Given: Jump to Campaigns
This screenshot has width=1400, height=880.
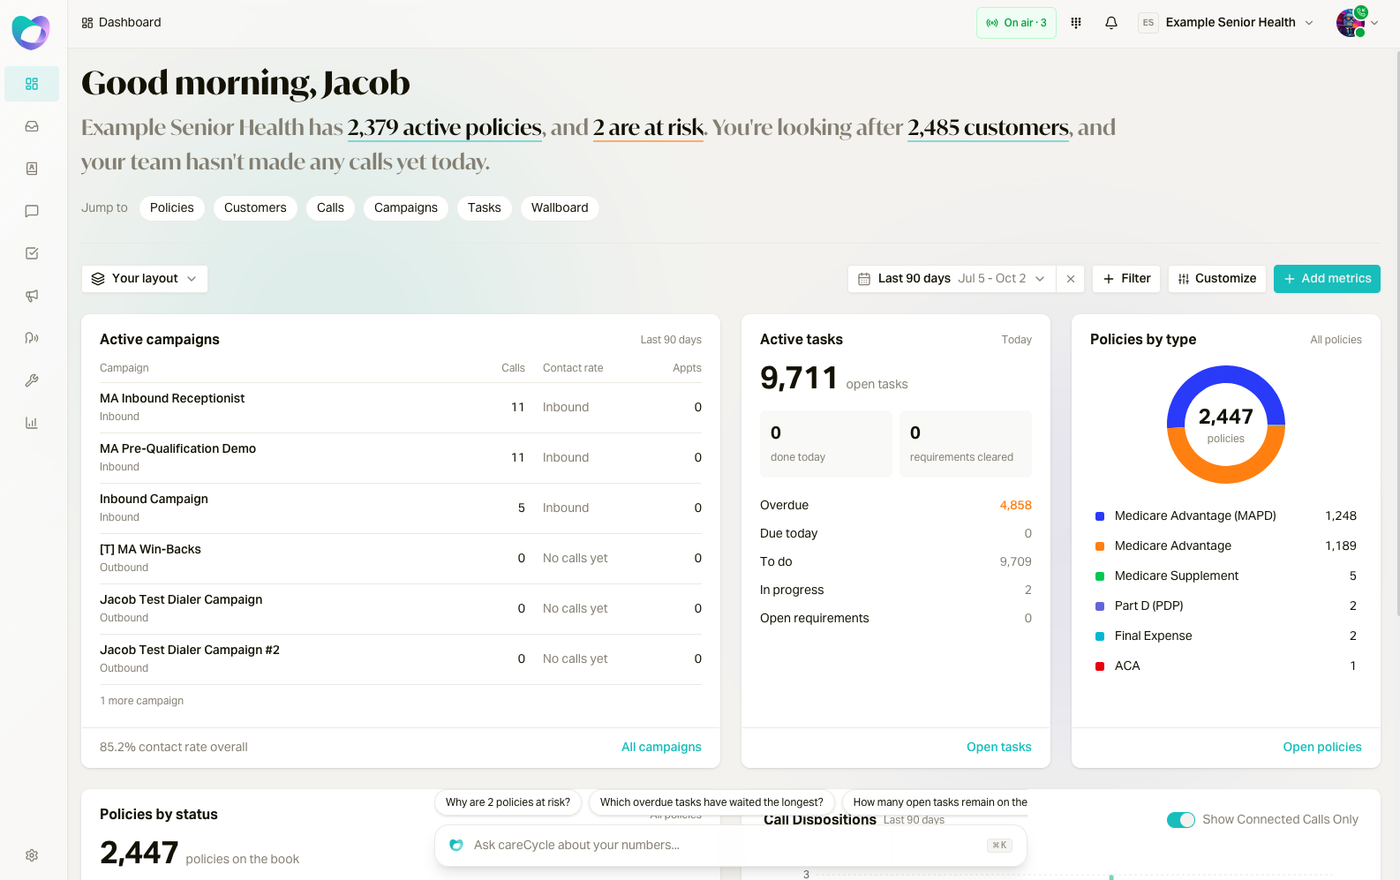Looking at the screenshot, I should coord(406,208).
